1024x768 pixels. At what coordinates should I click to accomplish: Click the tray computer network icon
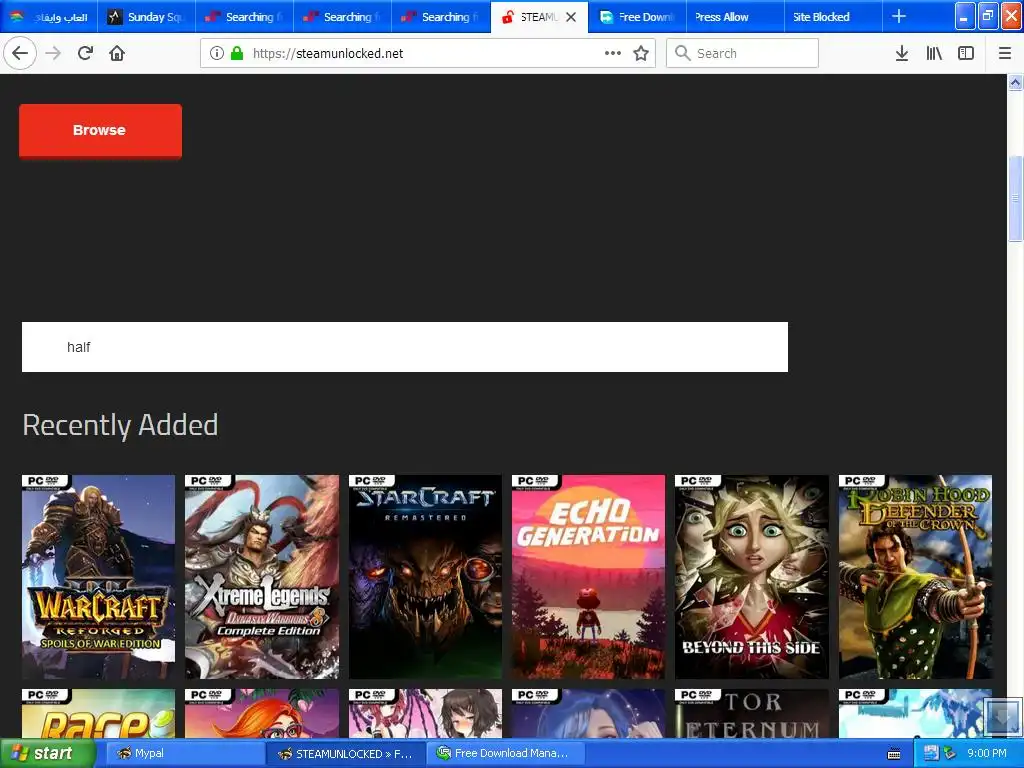coord(931,754)
